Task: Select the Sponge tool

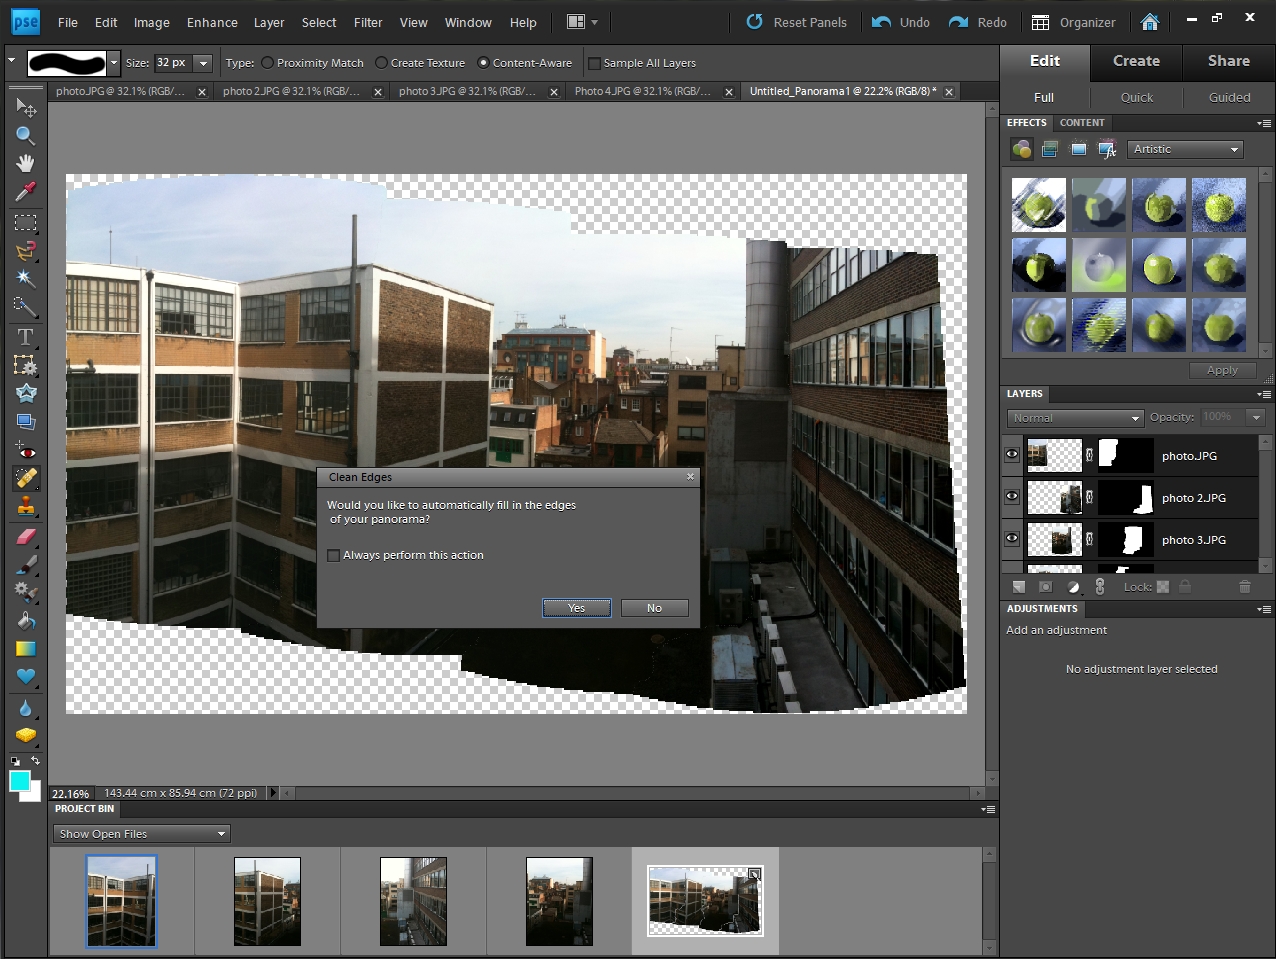Action: point(26,735)
